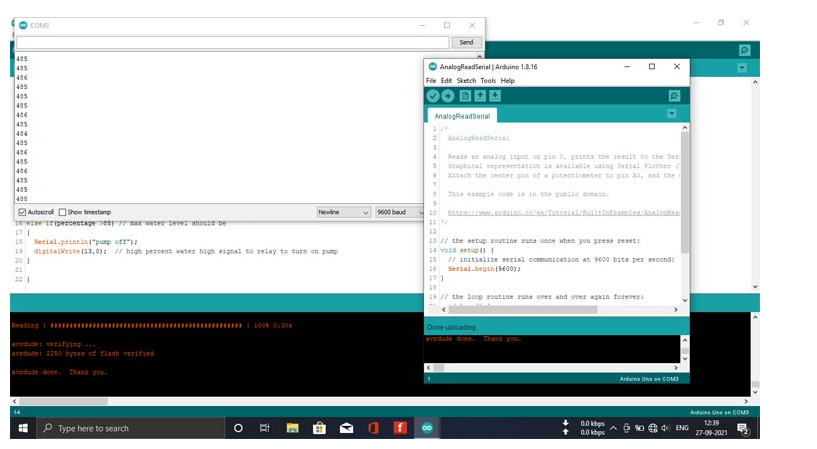Click up arrow of background editor scrollbar
817x449 pixels.
click(755, 82)
